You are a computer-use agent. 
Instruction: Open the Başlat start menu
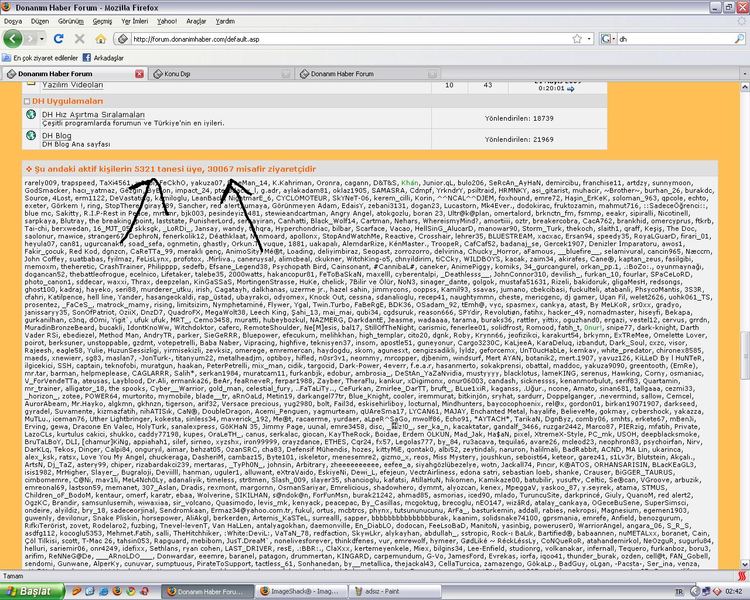click(32, 591)
